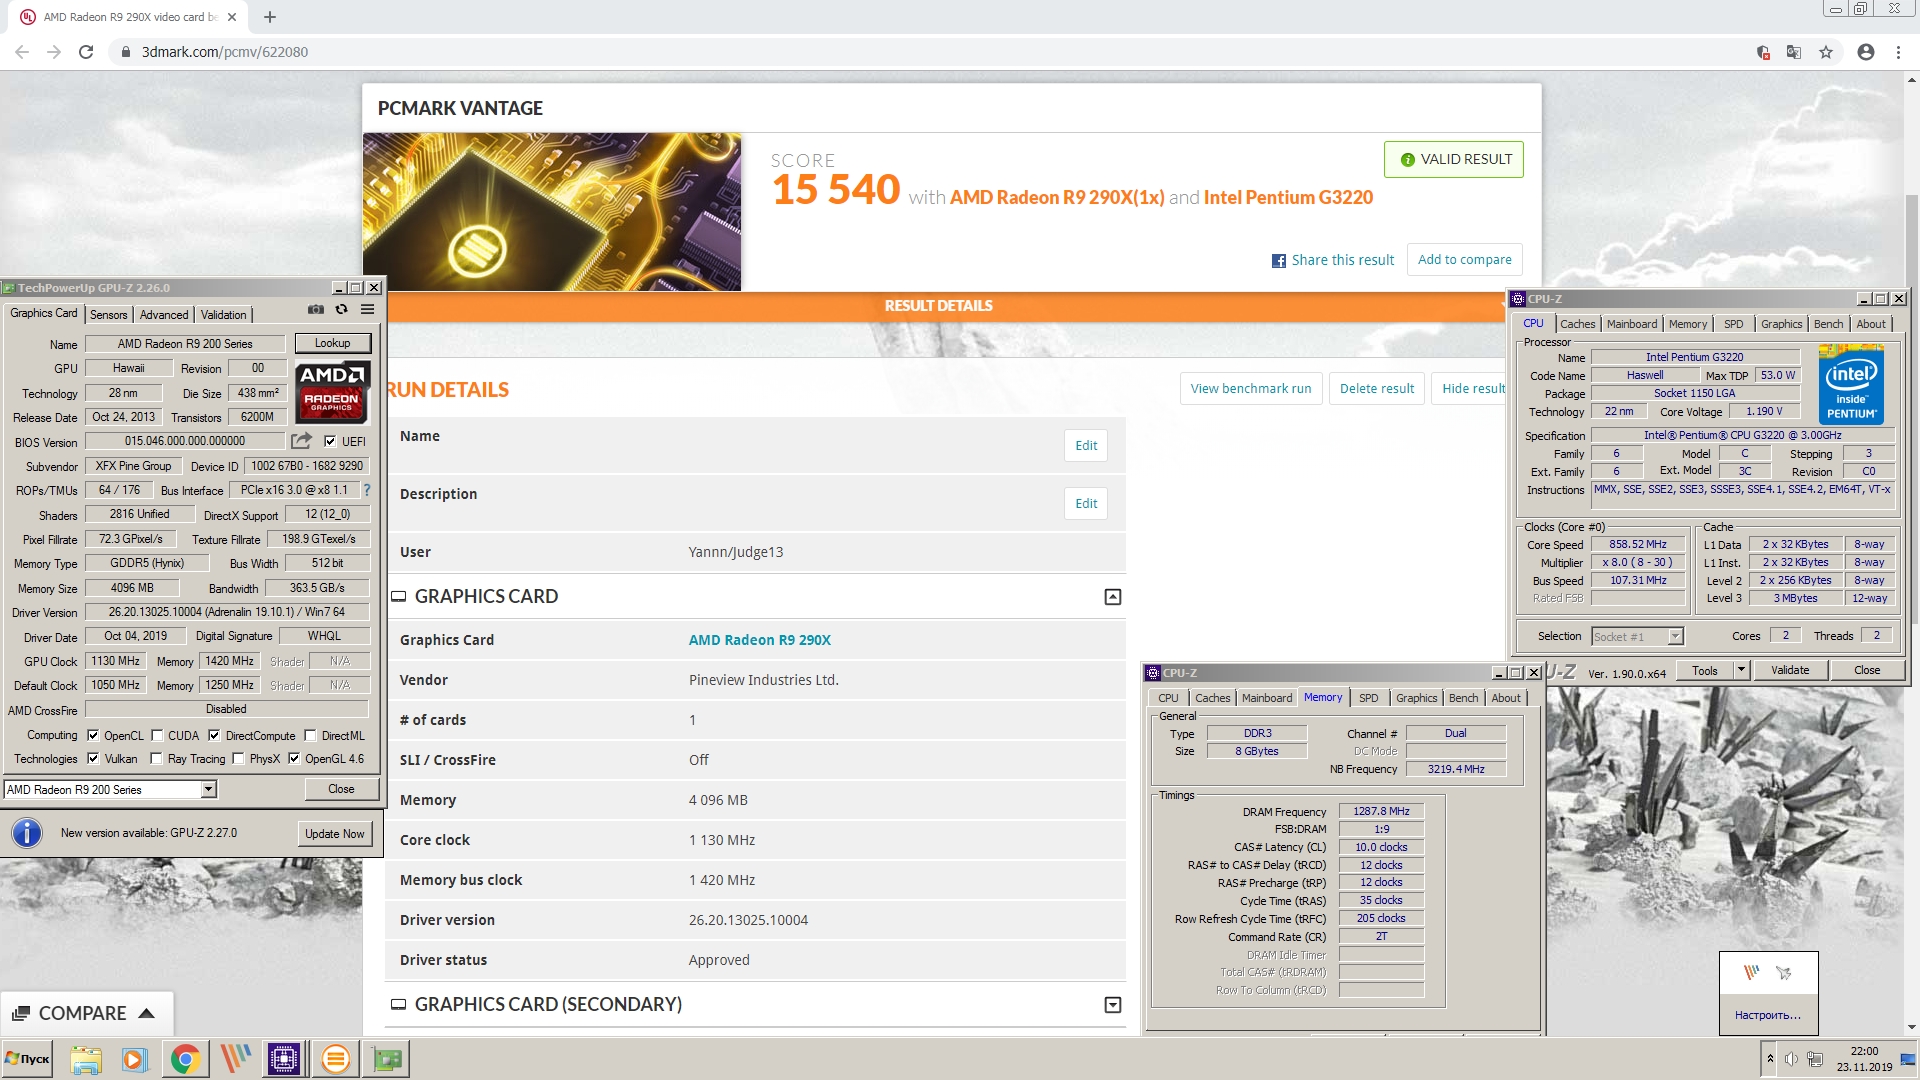Viewport: 1920px width, 1080px height.
Task: Click the Edit button next to Description
Action: pyautogui.click(x=1086, y=504)
